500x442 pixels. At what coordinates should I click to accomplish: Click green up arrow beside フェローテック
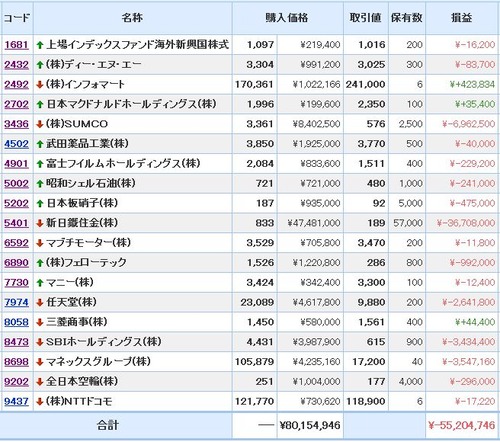(x=40, y=263)
